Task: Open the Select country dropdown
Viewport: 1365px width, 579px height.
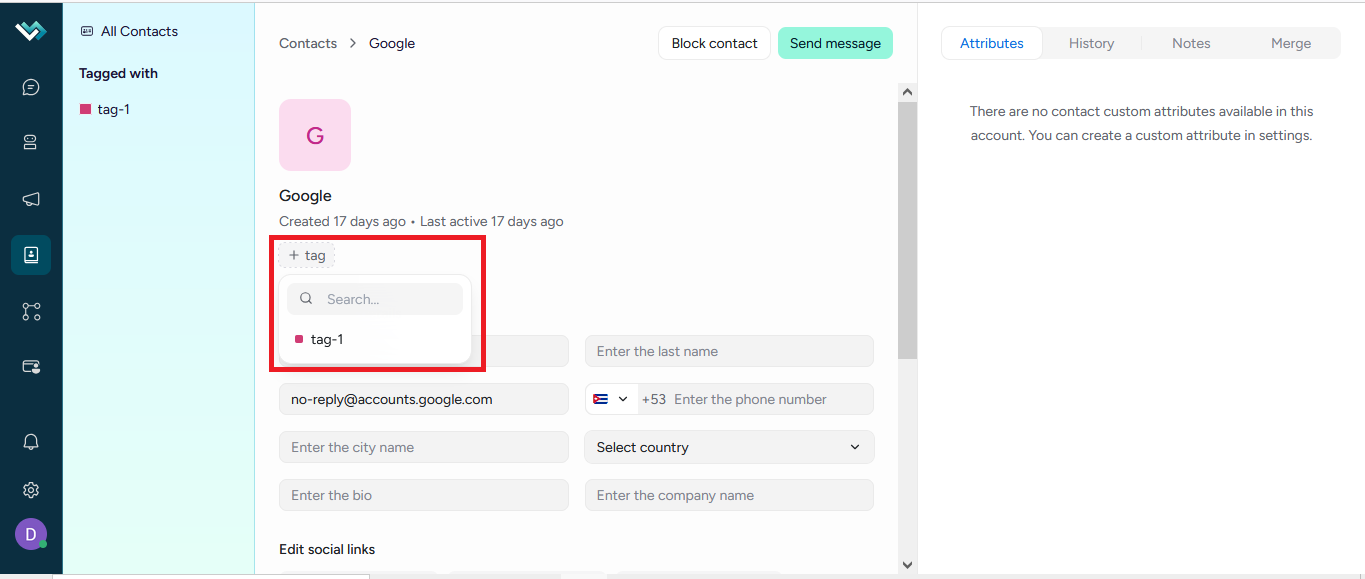Action: [x=729, y=447]
